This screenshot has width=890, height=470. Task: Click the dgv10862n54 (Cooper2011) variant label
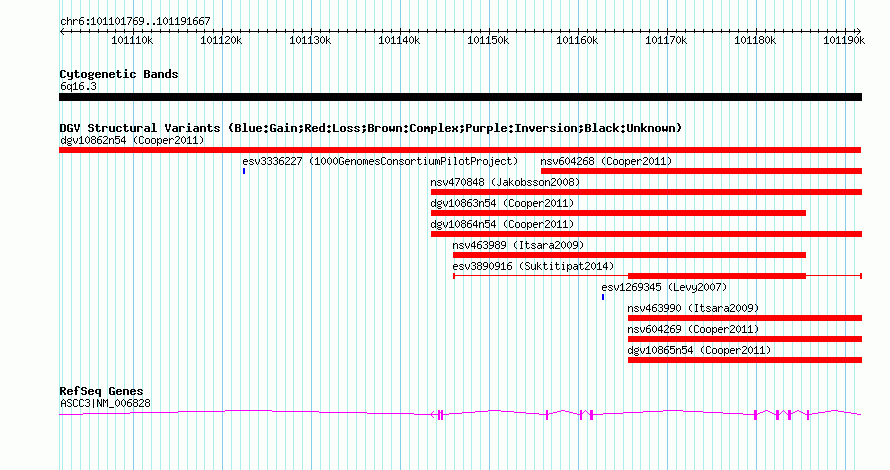coord(132,140)
